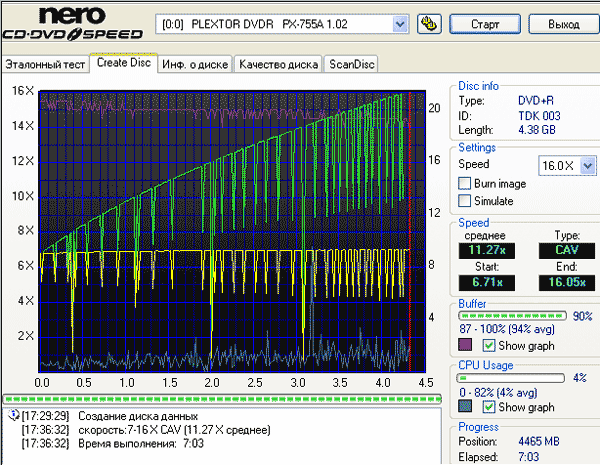Click the drive name combo box field
This screenshot has width=600, height=465.
(282, 24)
